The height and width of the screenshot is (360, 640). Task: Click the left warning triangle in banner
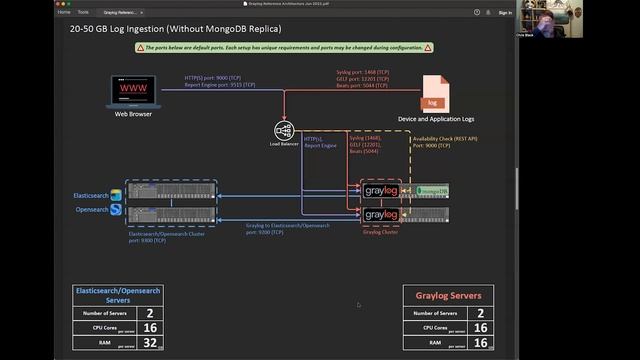(x=140, y=48)
